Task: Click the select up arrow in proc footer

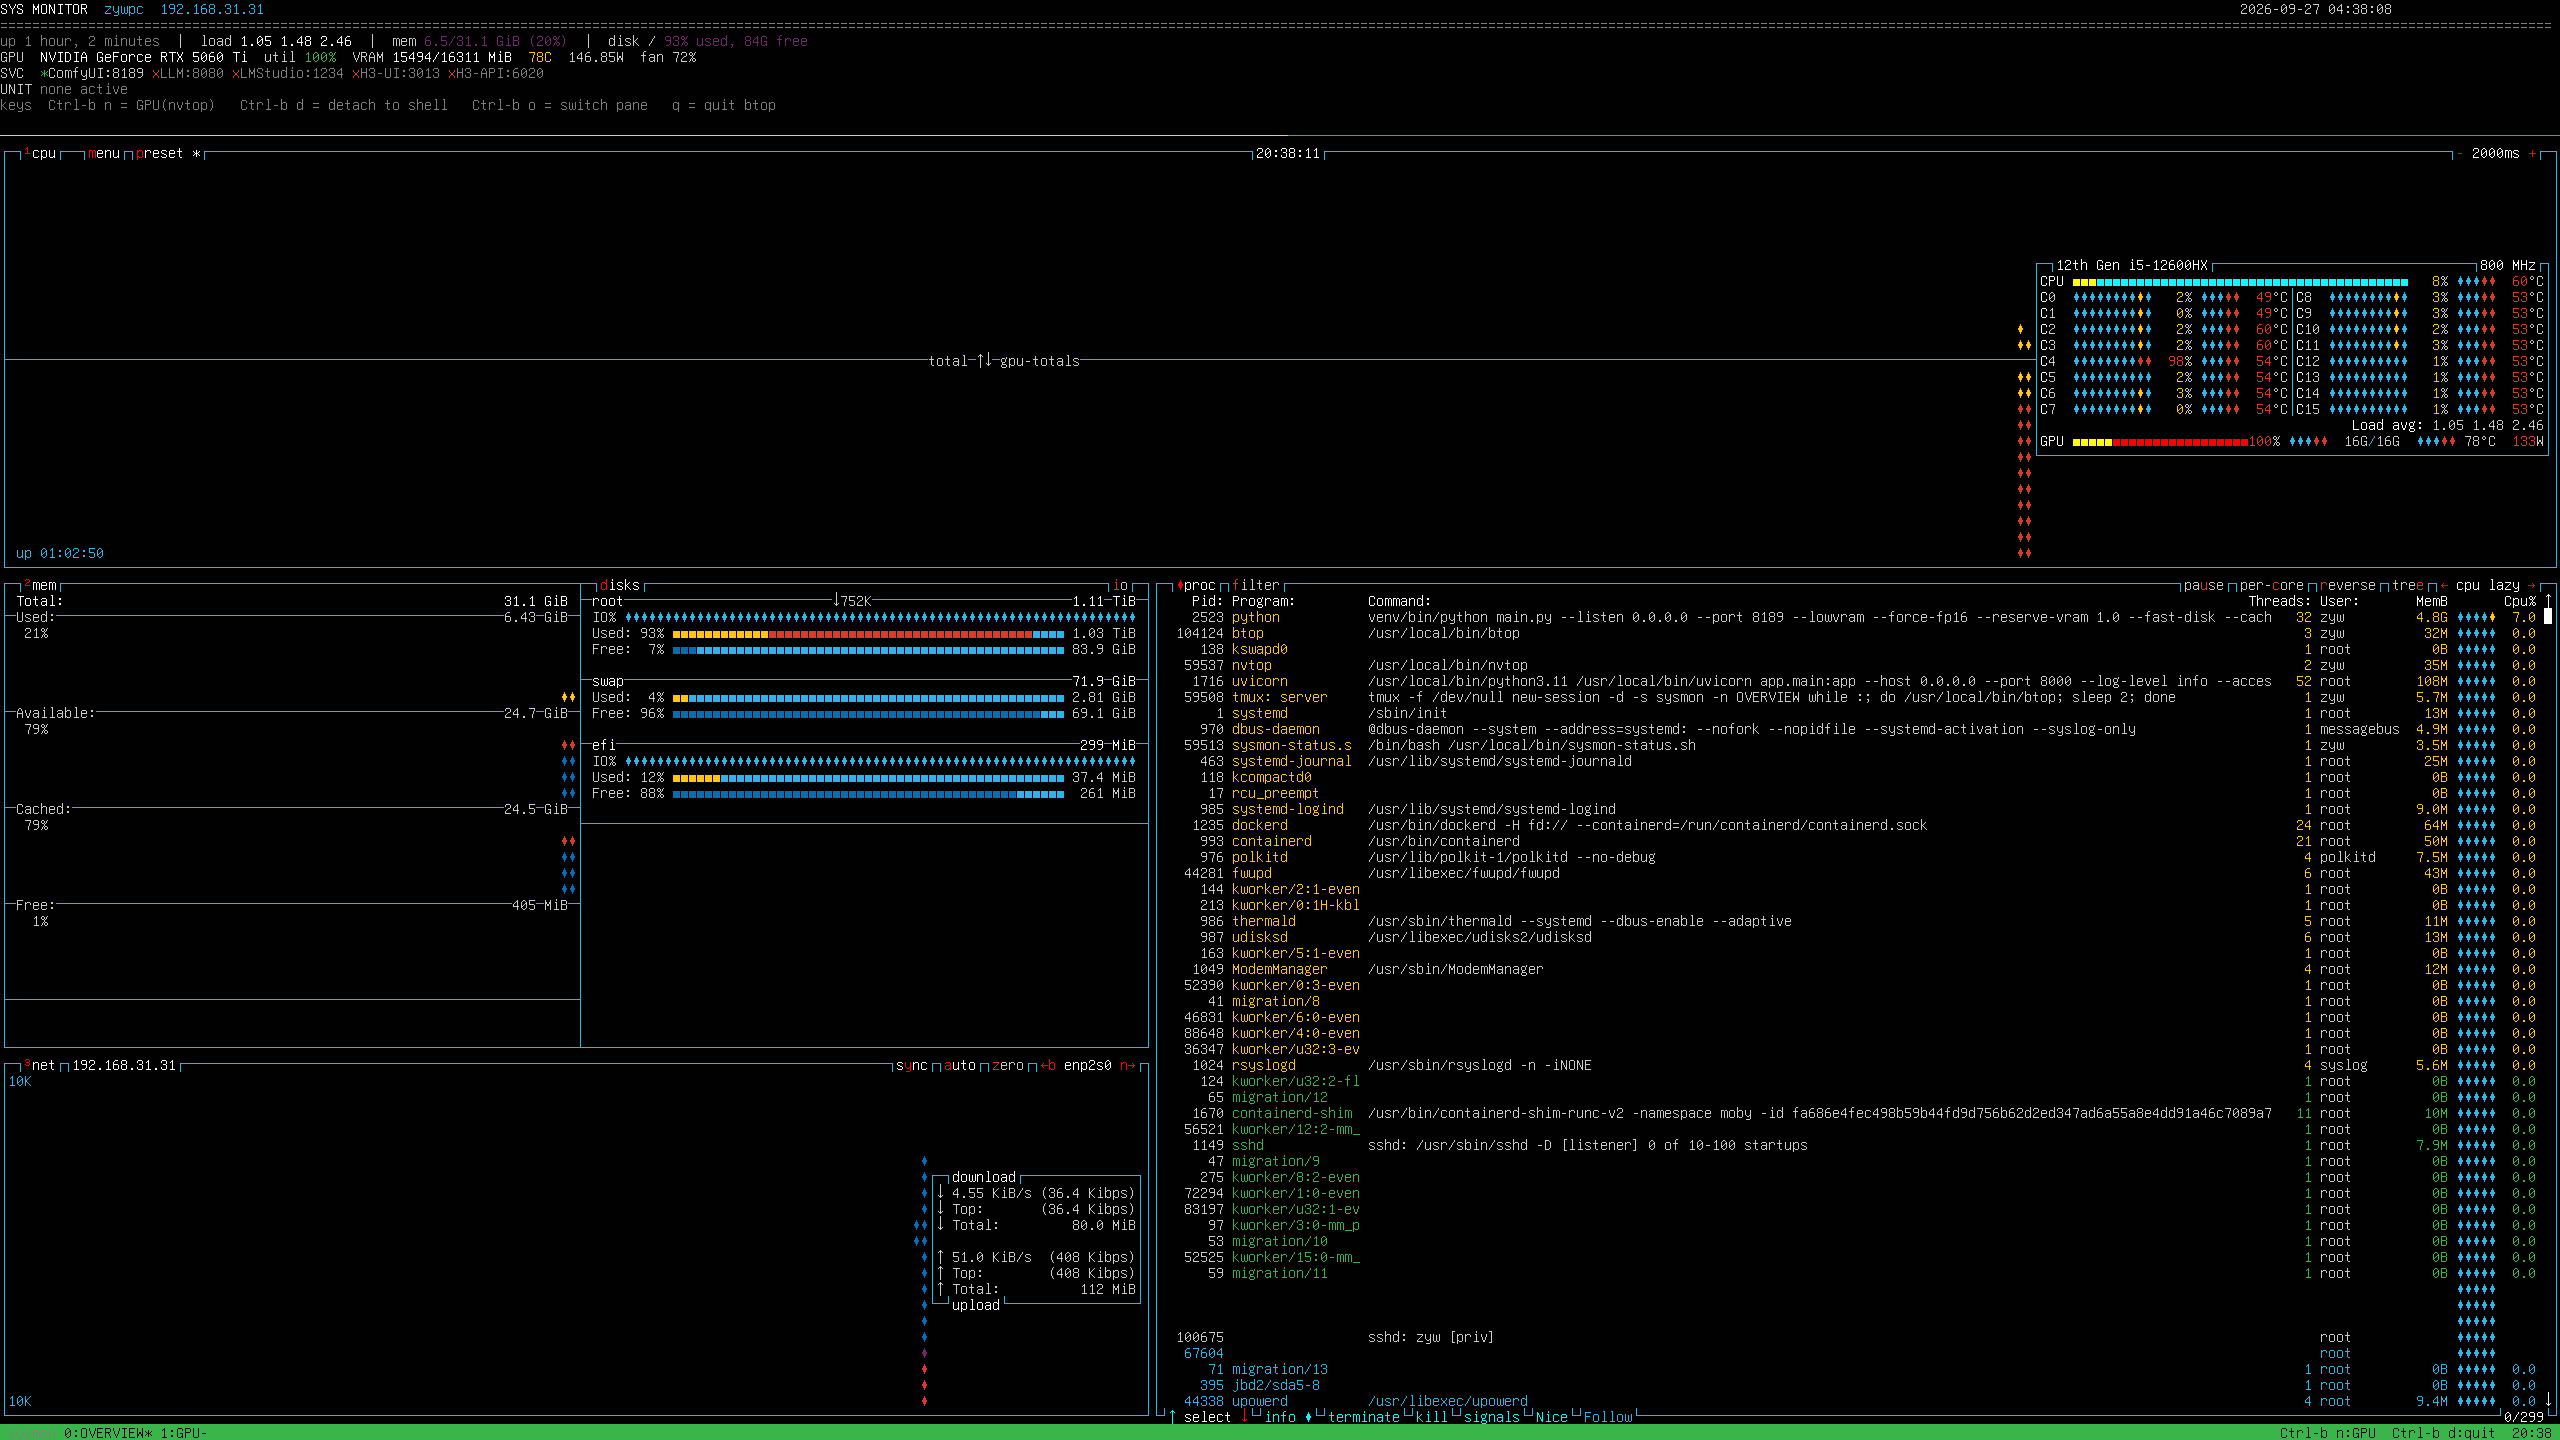Action: (x=1172, y=1417)
